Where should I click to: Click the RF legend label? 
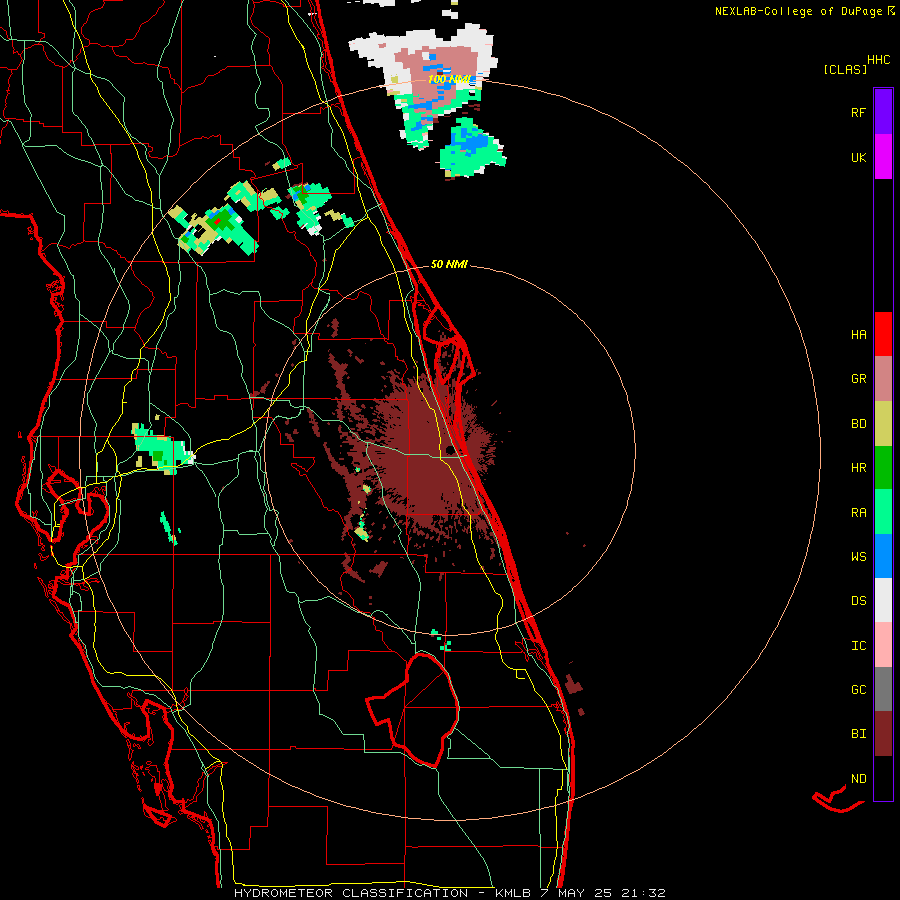(858, 112)
